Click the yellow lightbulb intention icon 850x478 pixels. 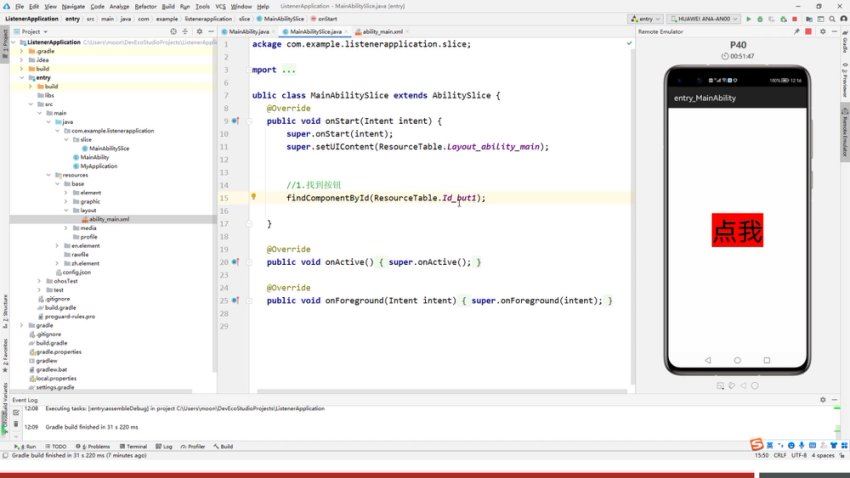point(253,197)
